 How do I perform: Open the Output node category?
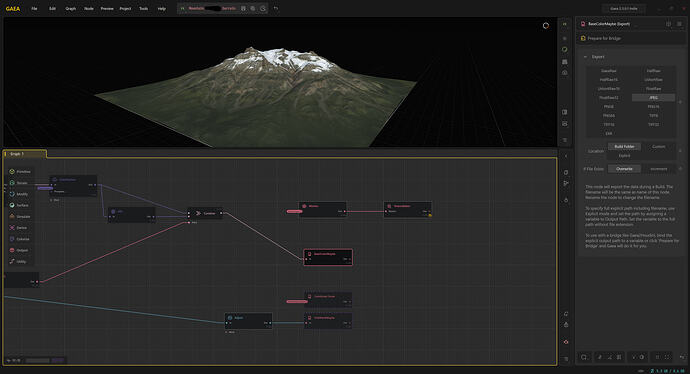pyautogui.click(x=19, y=250)
